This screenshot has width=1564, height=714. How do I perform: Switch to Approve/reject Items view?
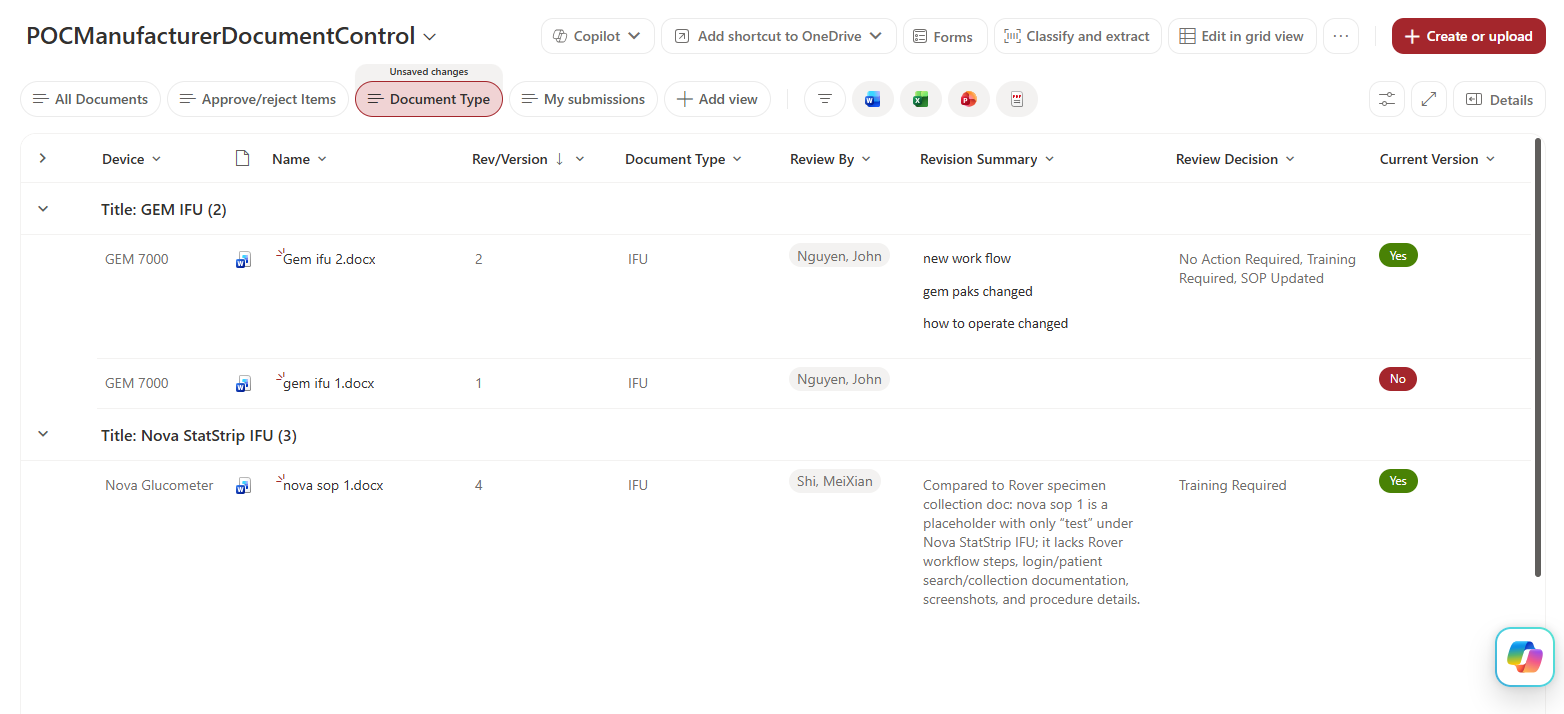click(x=258, y=99)
